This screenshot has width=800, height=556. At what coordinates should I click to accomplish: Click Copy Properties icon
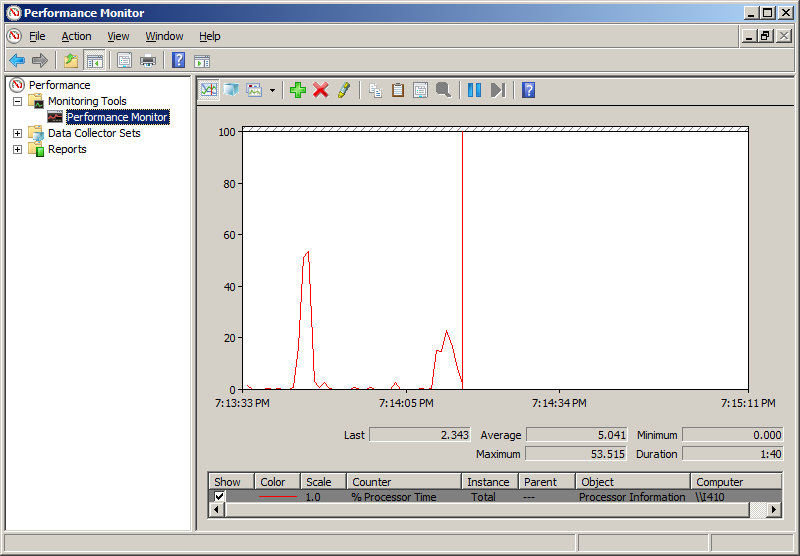click(x=376, y=90)
